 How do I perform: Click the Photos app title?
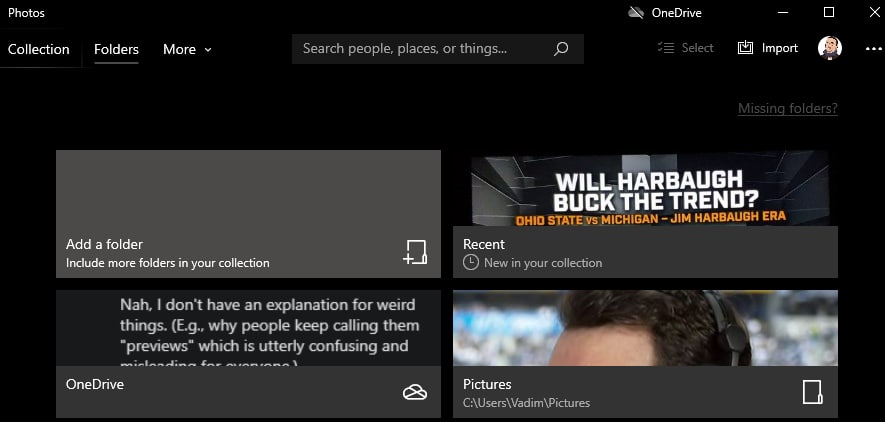point(27,12)
